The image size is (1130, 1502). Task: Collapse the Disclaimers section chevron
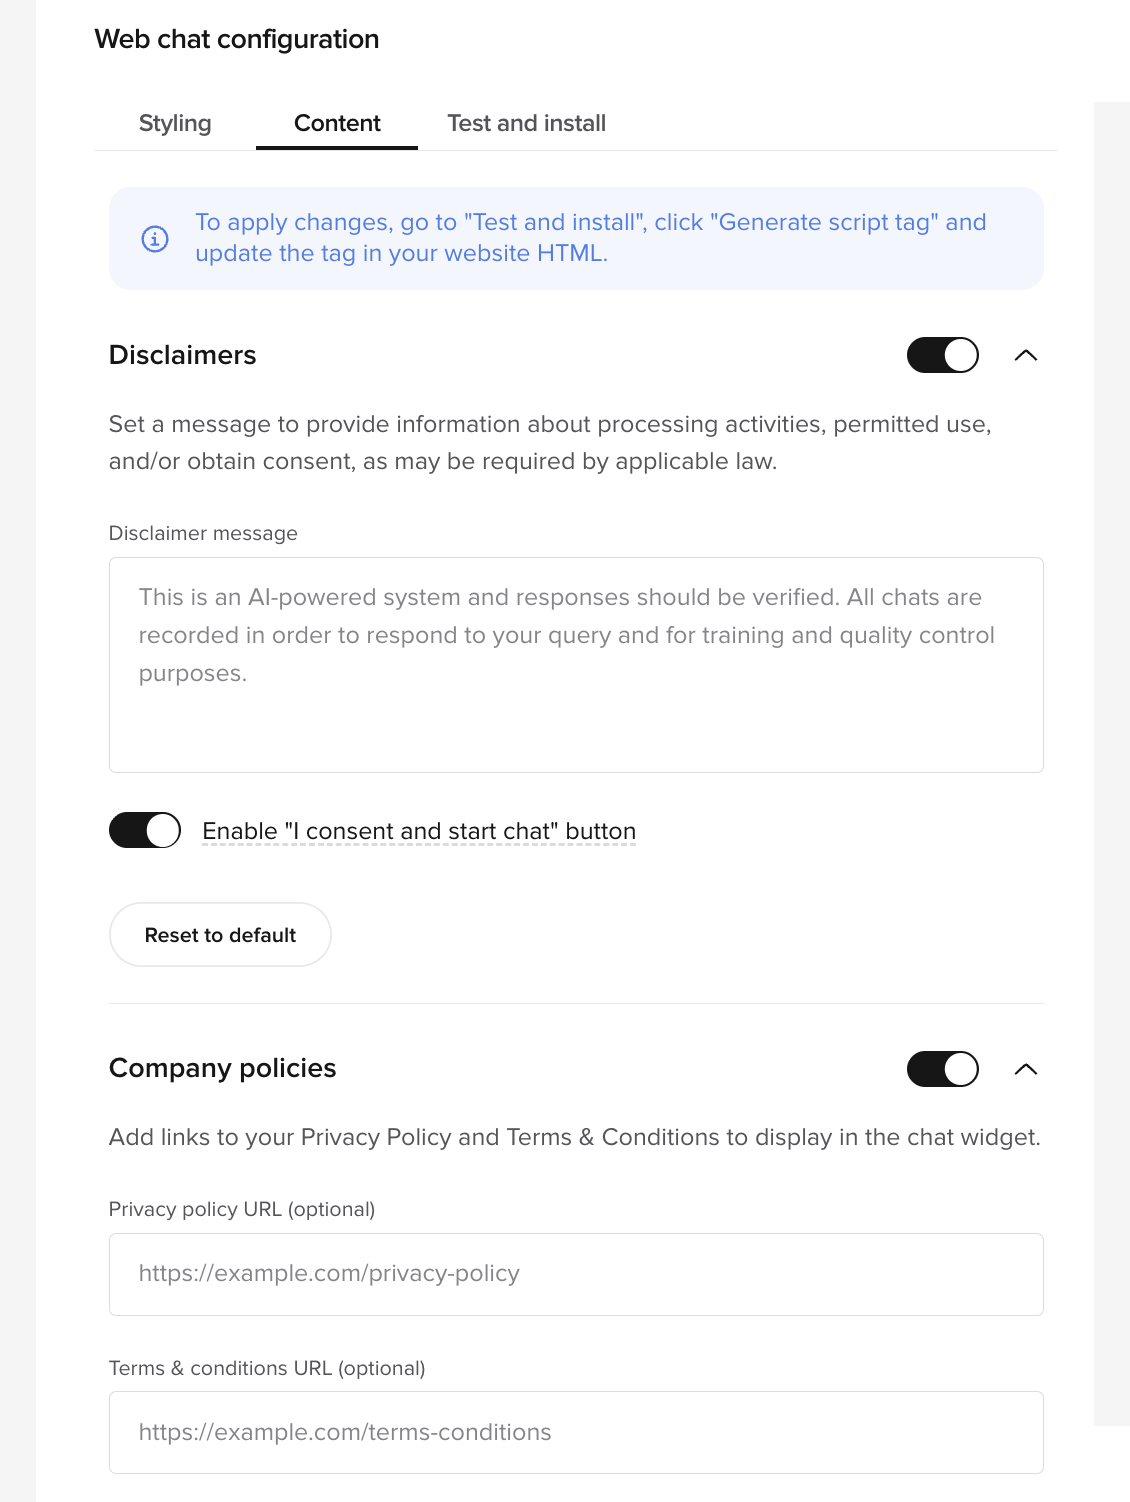pyautogui.click(x=1027, y=356)
